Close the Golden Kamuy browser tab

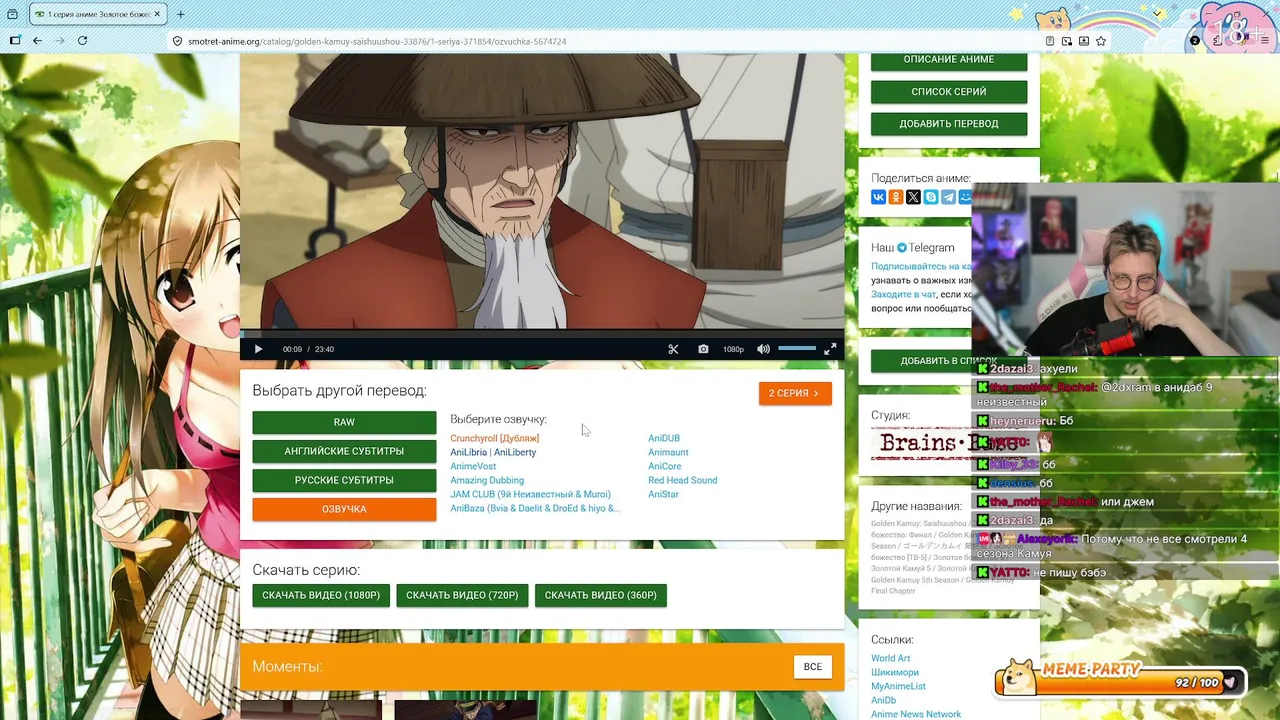tap(158, 14)
